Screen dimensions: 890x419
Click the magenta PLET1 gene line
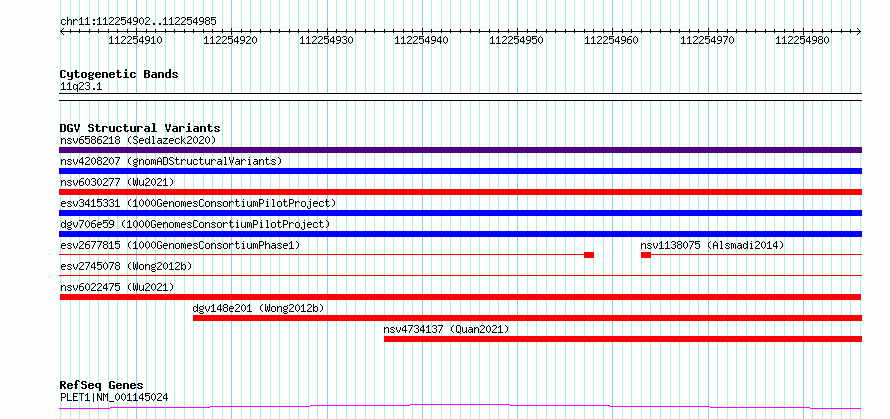point(460,407)
